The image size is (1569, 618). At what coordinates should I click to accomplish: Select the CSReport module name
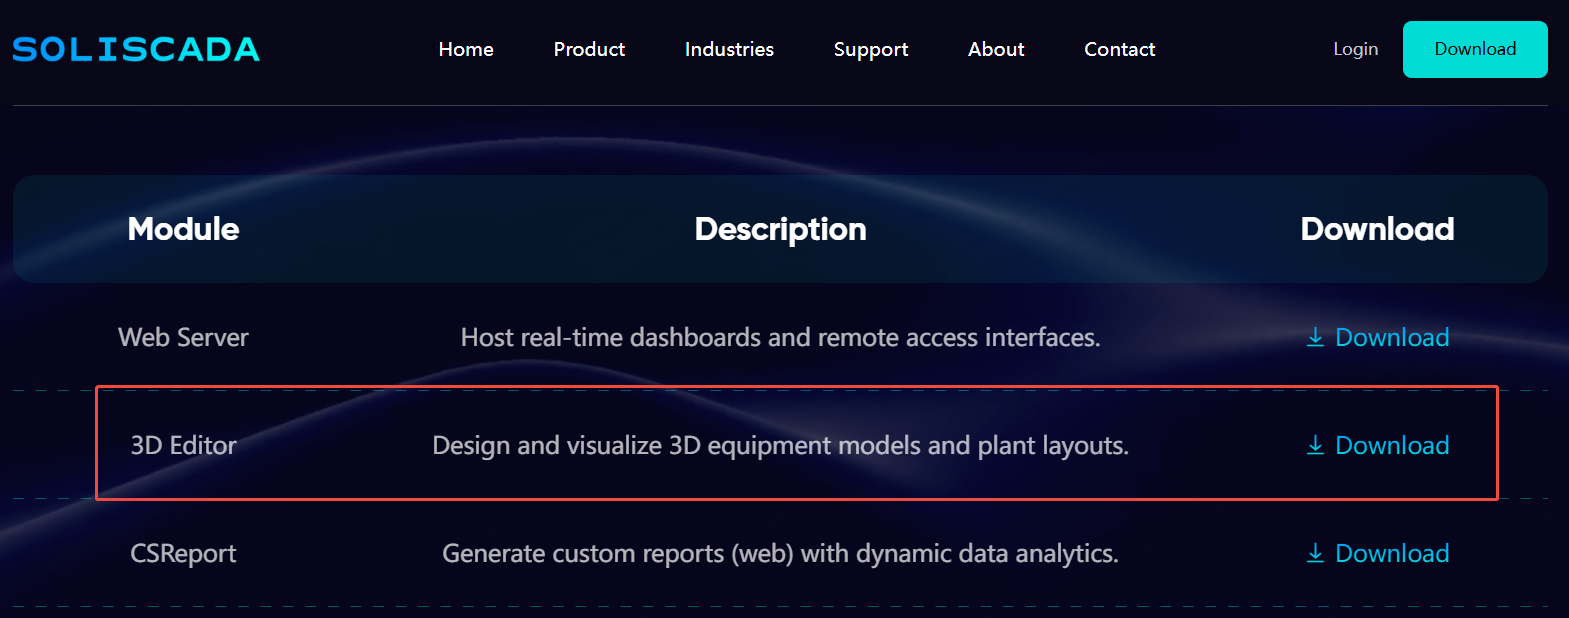[x=183, y=553]
